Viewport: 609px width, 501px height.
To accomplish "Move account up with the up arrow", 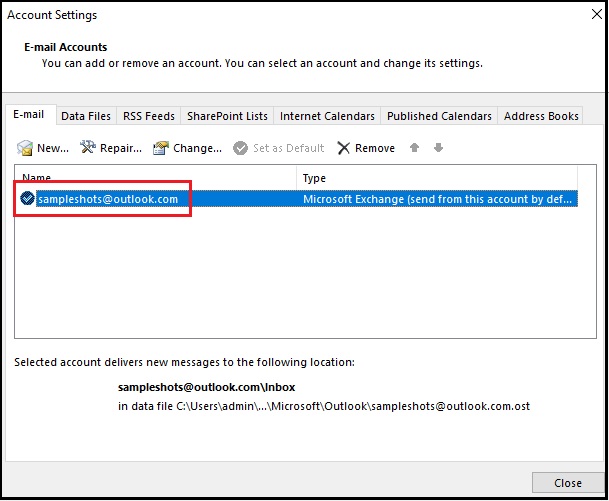I will pyautogui.click(x=414, y=148).
